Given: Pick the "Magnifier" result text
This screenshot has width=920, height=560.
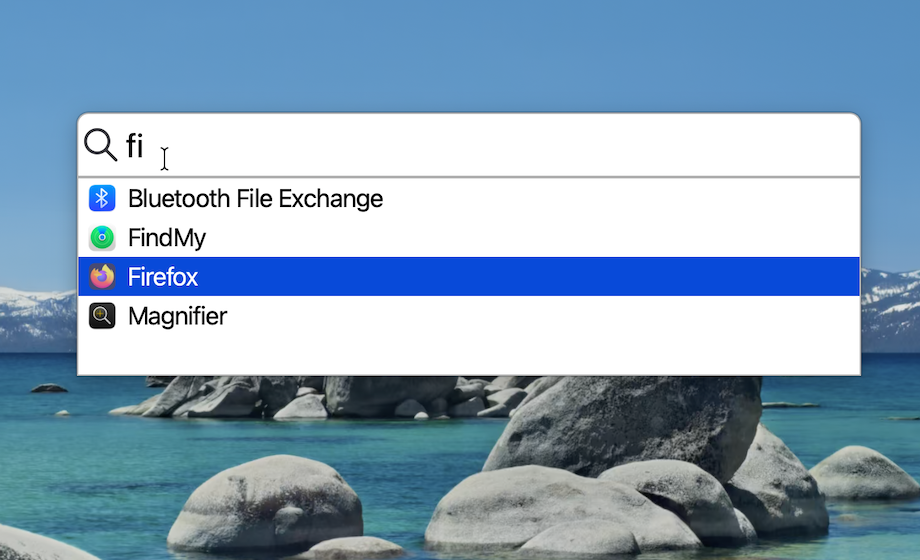Looking at the screenshot, I should click(178, 316).
